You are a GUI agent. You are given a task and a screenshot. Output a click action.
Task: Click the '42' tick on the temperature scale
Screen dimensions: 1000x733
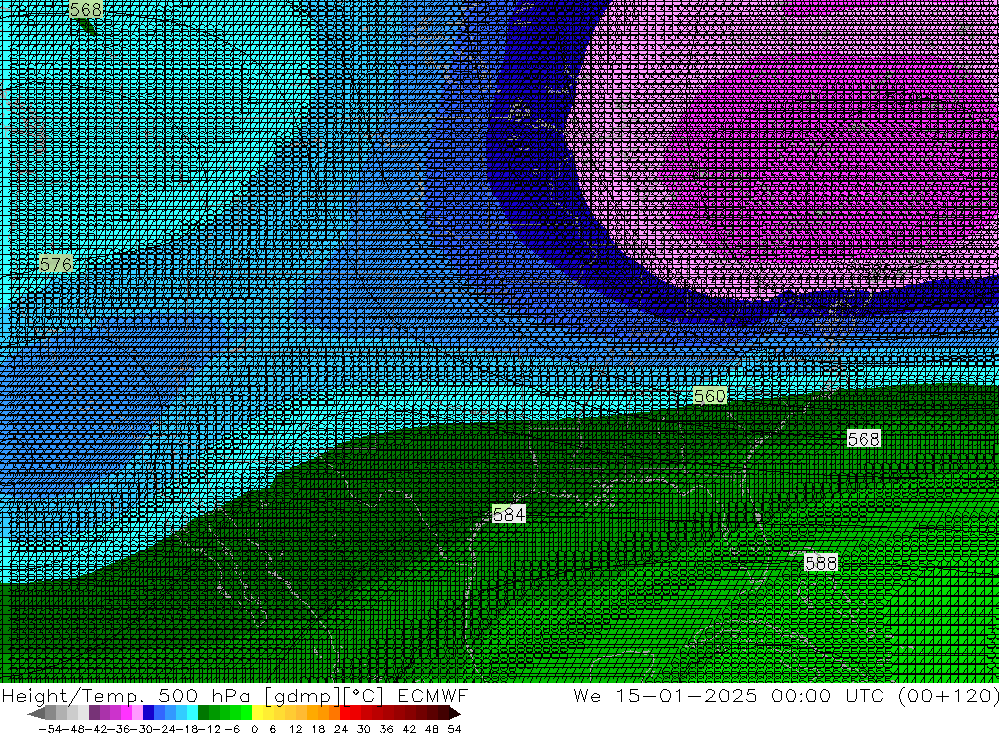pos(409,729)
